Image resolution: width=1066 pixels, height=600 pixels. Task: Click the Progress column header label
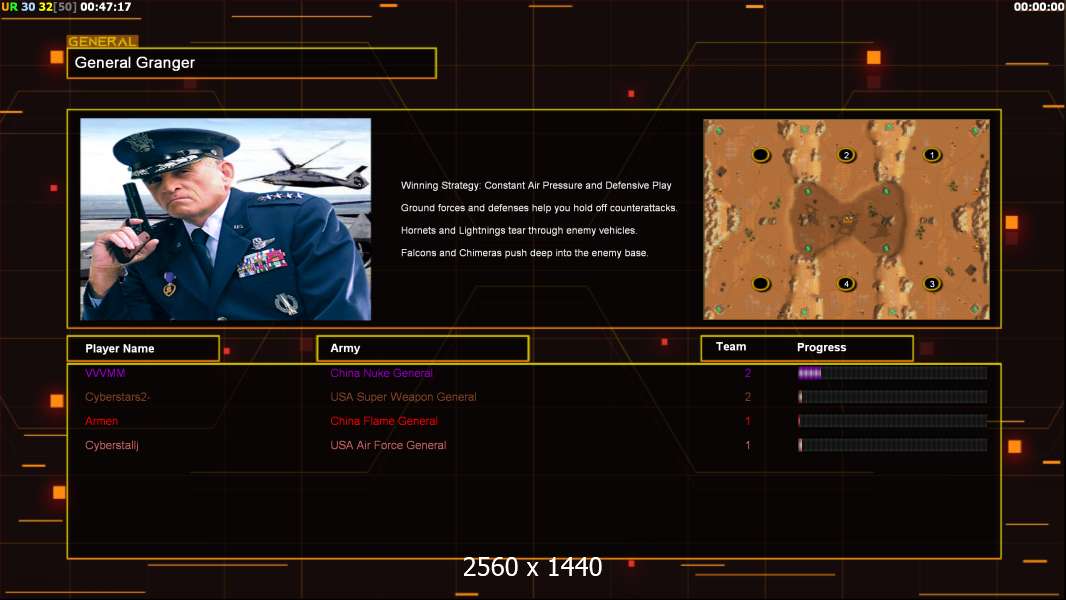click(821, 347)
